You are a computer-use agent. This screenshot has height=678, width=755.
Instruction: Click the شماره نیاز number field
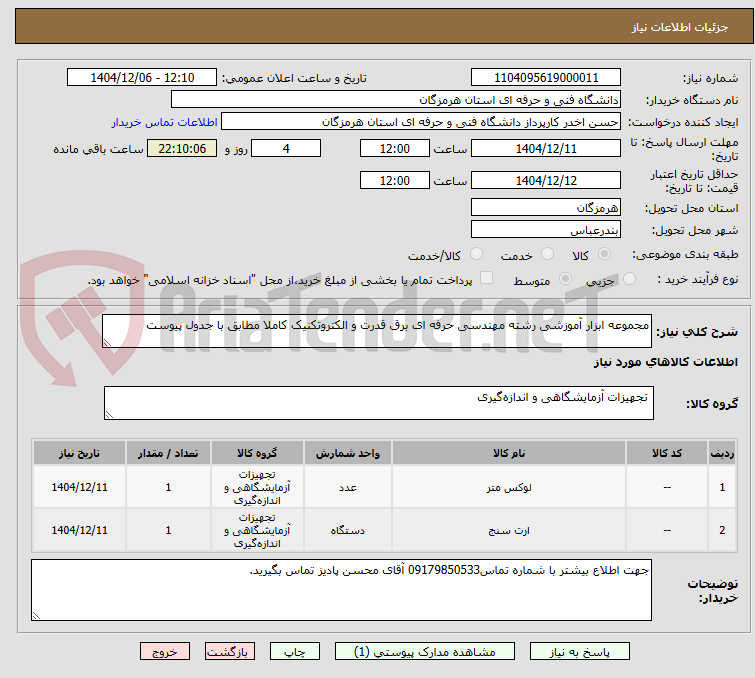546,78
